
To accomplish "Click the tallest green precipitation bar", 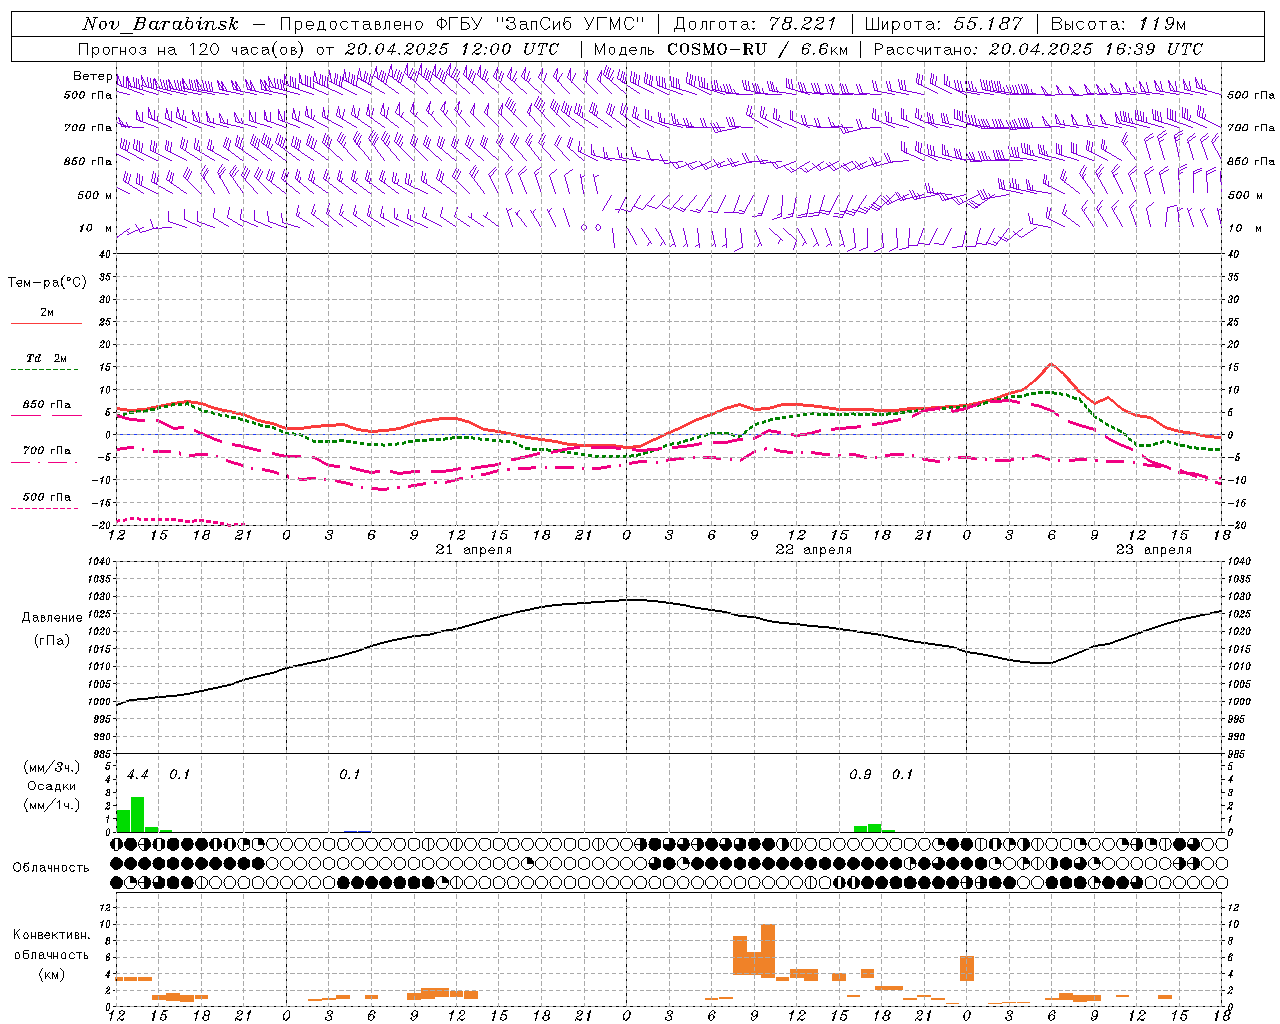I will (x=138, y=814).
